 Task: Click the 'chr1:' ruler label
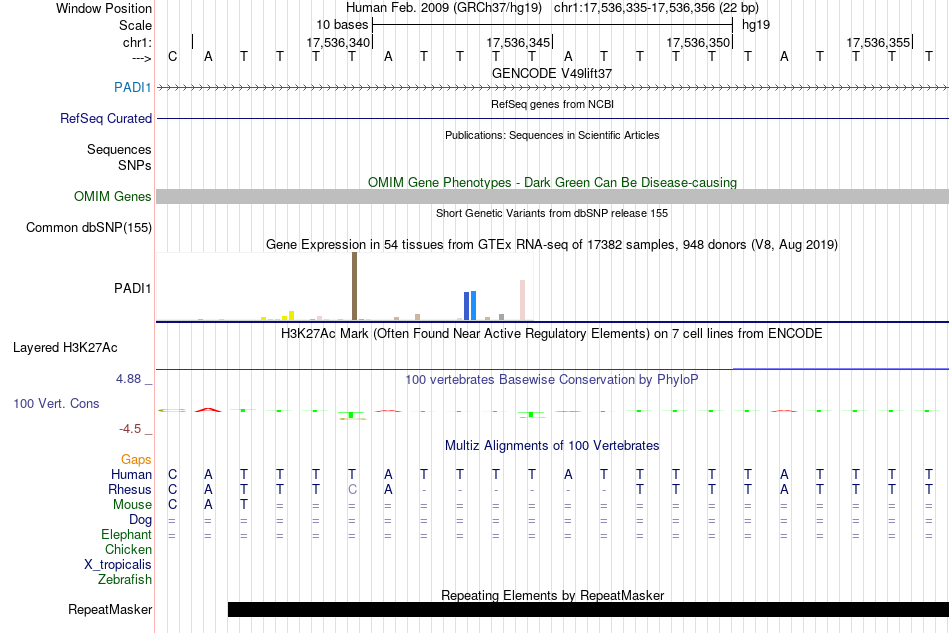(x=138, y=42)
